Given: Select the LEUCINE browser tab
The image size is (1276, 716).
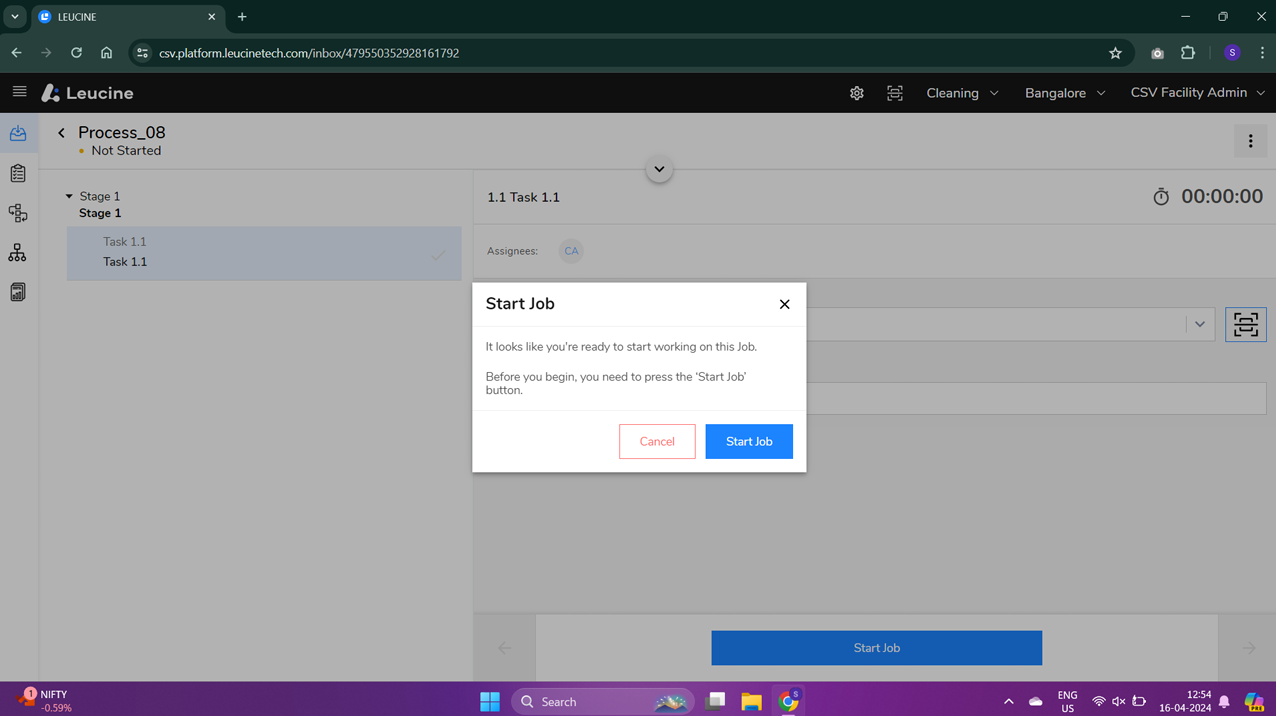Looking at the screenshot, I should point(128,17).
